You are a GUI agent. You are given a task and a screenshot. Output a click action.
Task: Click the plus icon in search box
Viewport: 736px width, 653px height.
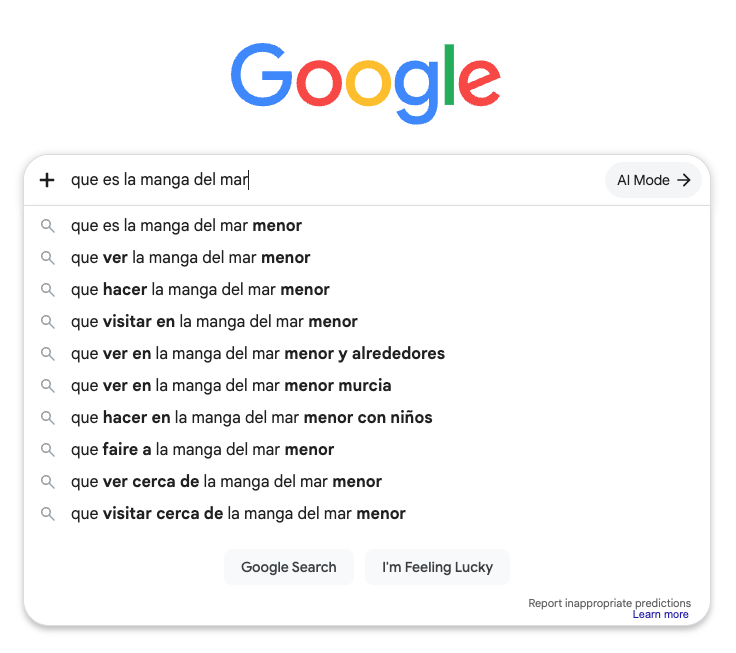click(47, 180)
